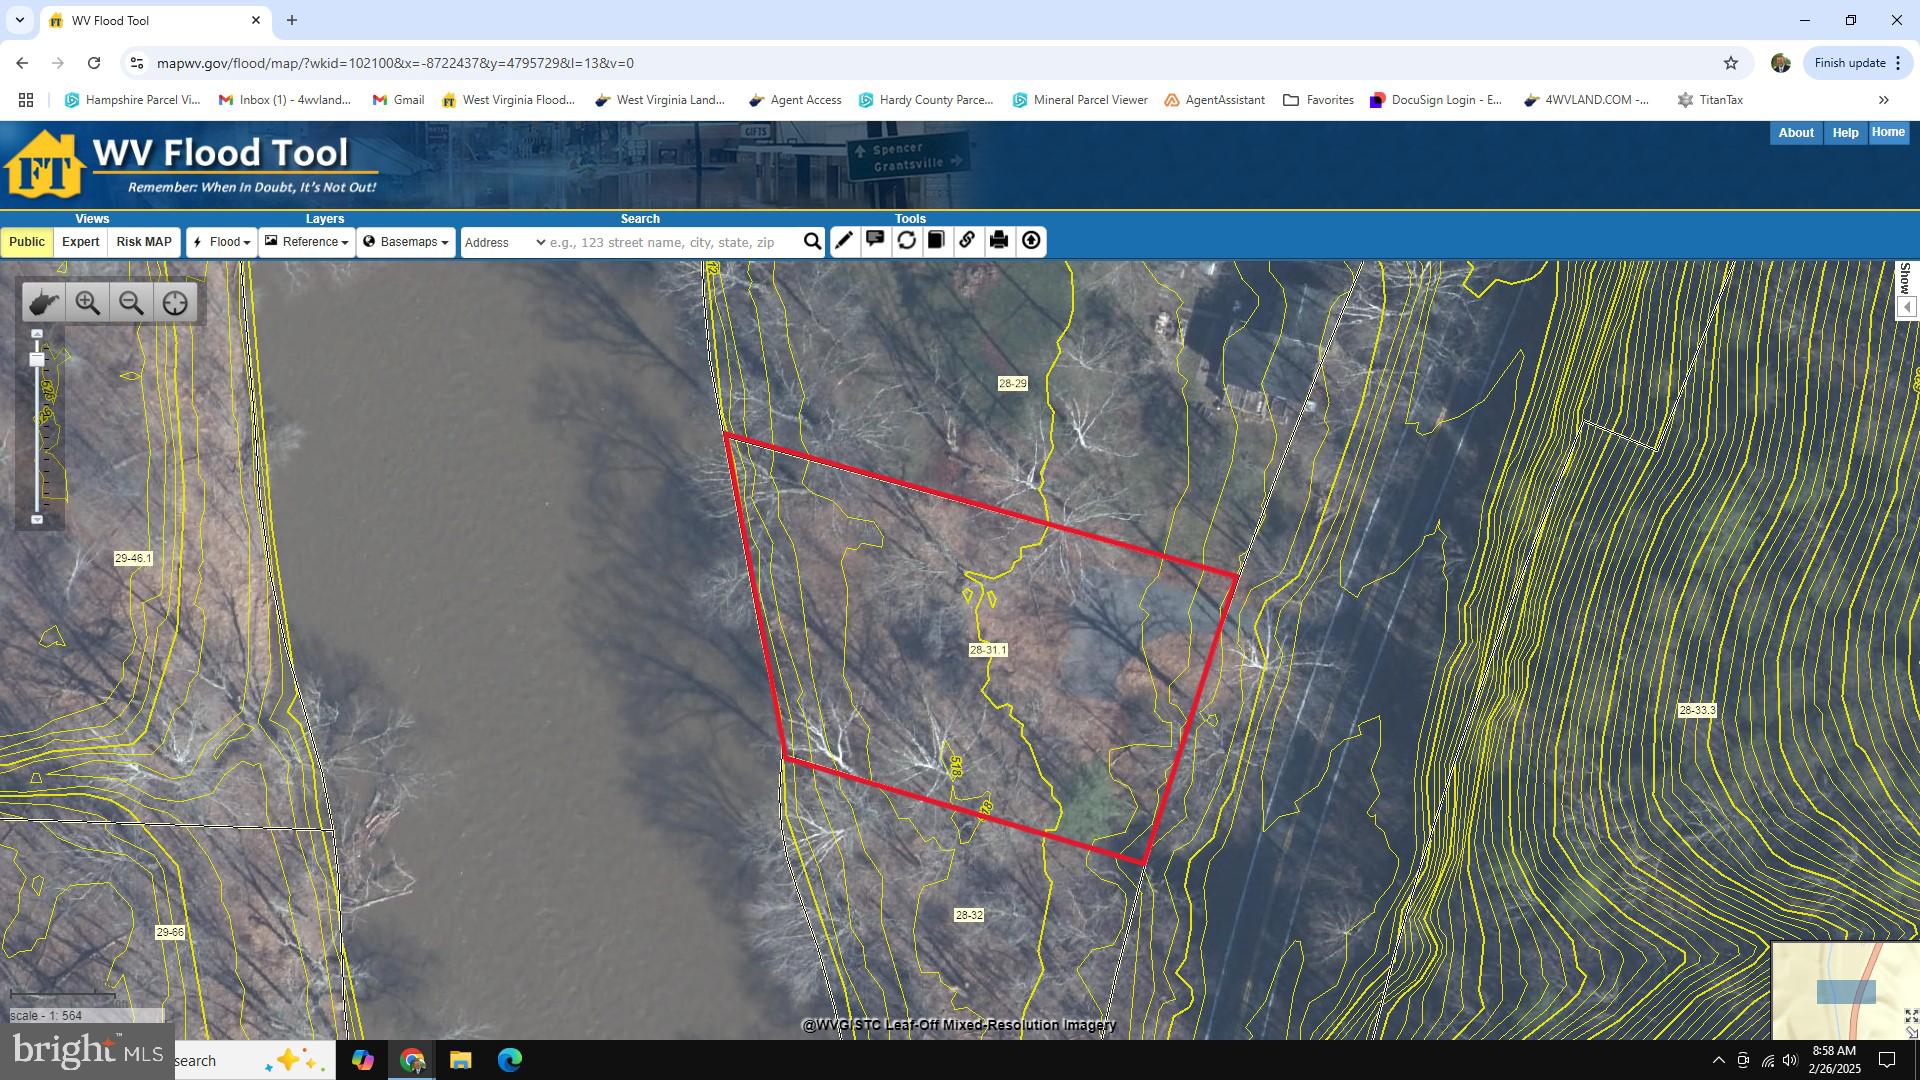Click the zoom in magnifier button
This screenshot has width=1920, height=1080.
pos(88,303)
